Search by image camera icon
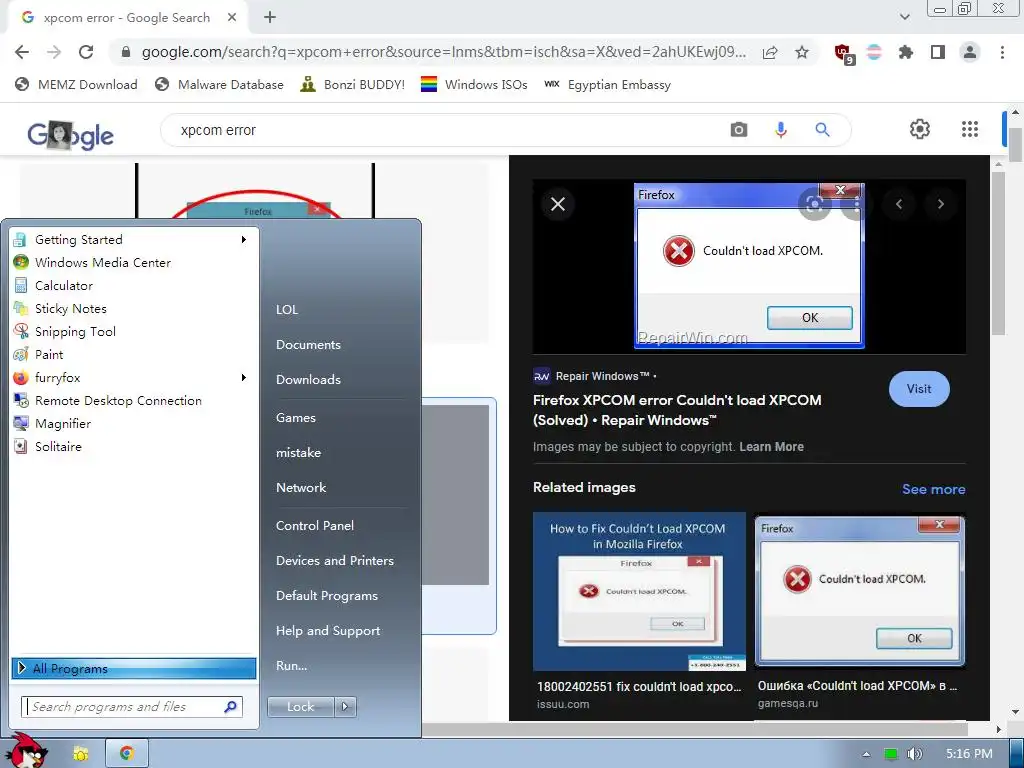1024x768 pixels. click(739, 129)
